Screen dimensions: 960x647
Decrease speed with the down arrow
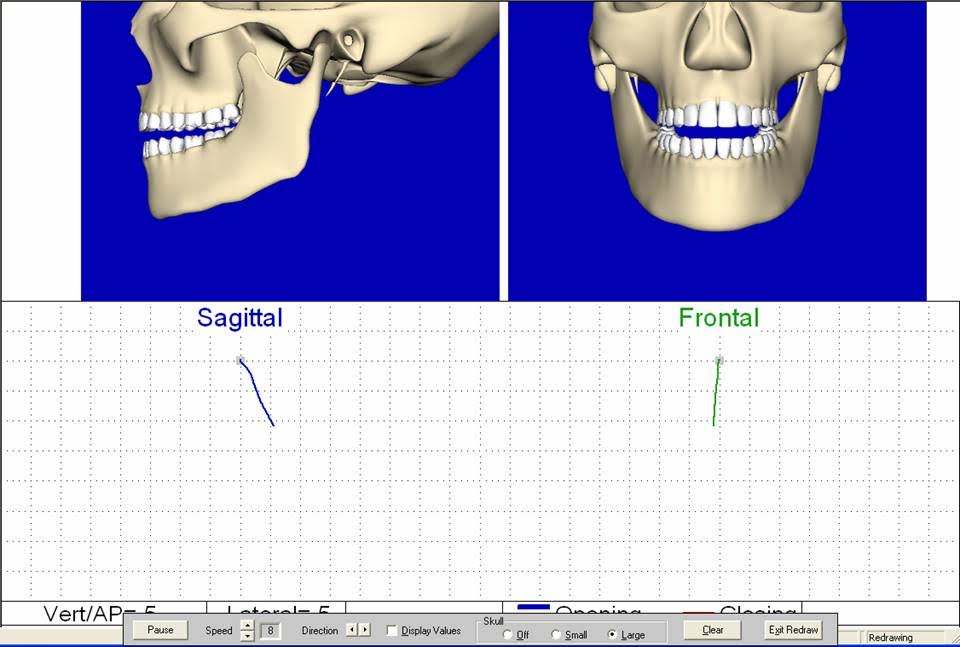pos(247,635)
